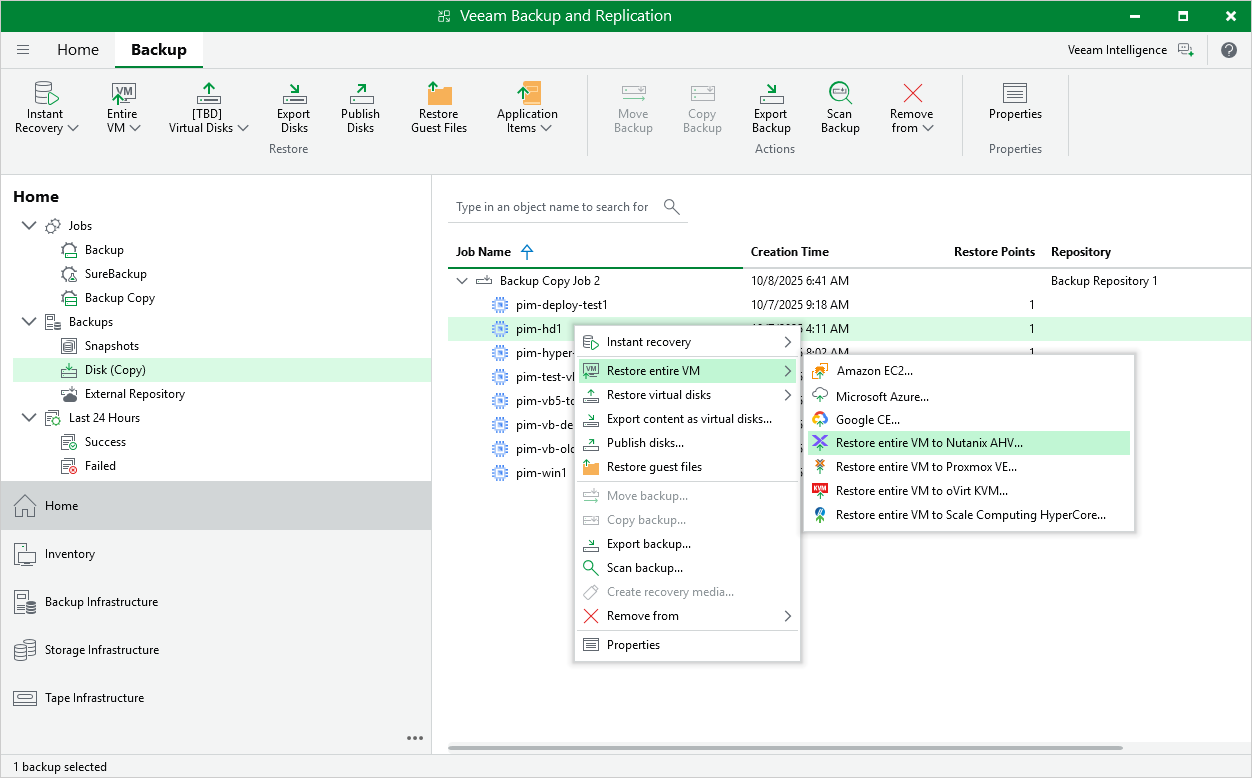Select Properties in context menu

[x=687, y=645]
